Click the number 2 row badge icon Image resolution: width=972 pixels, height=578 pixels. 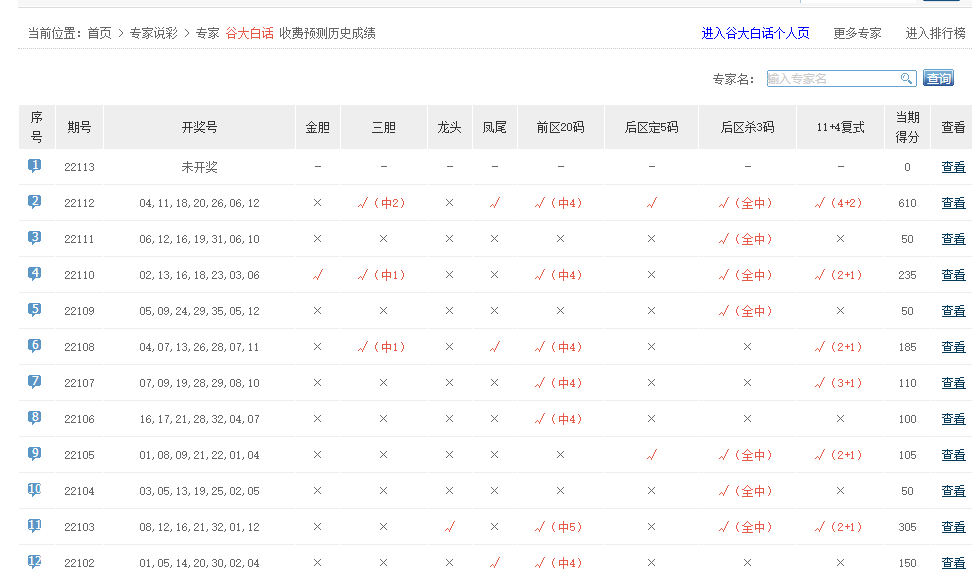click(x=35, y=202)
